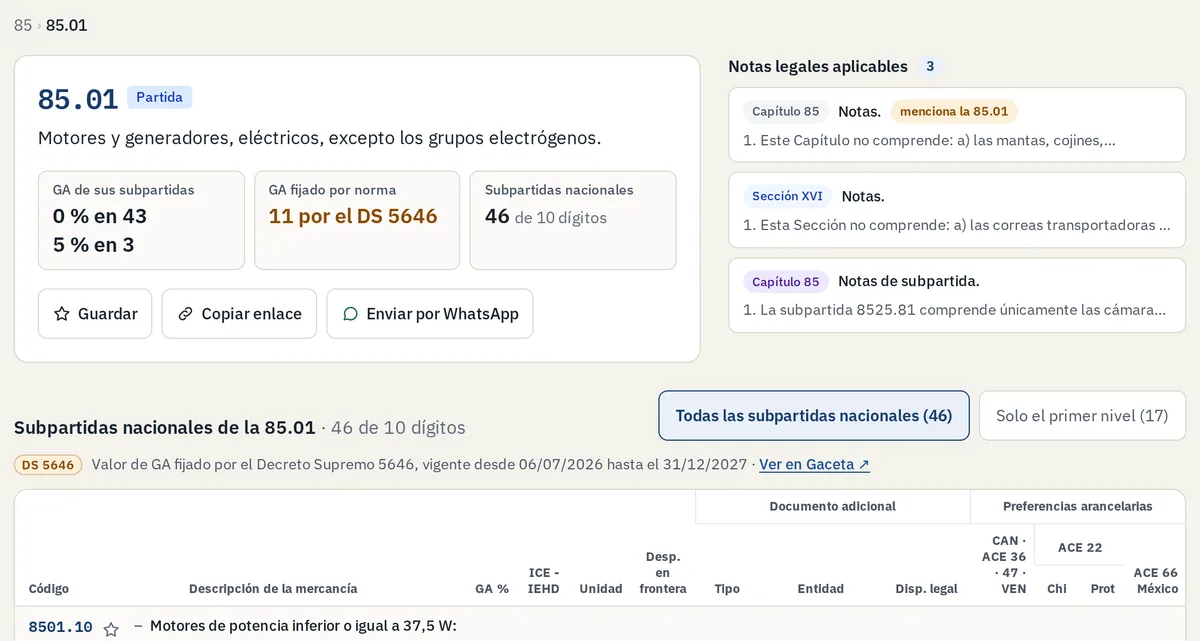This screenshot has height=641, width=1200.
Task: Click the star icon on Guardar button
Action: (62, 314)
